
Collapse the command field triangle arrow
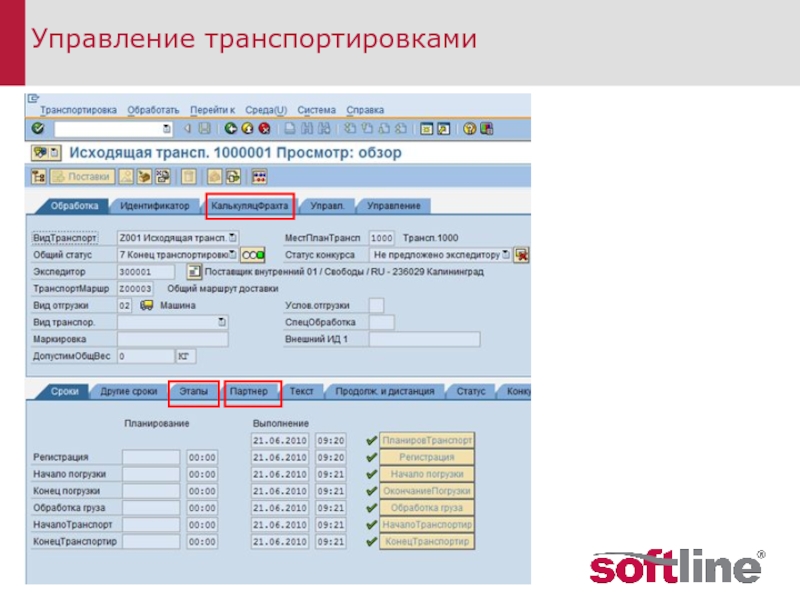coord(187,129)
